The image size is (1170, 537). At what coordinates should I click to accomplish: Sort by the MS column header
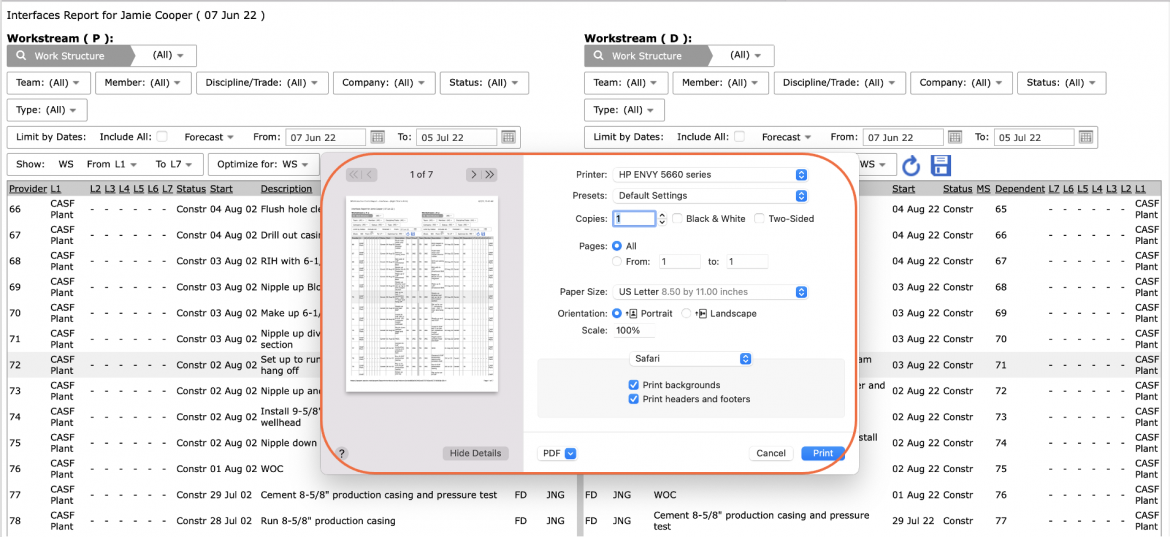[x=983, y=189]
